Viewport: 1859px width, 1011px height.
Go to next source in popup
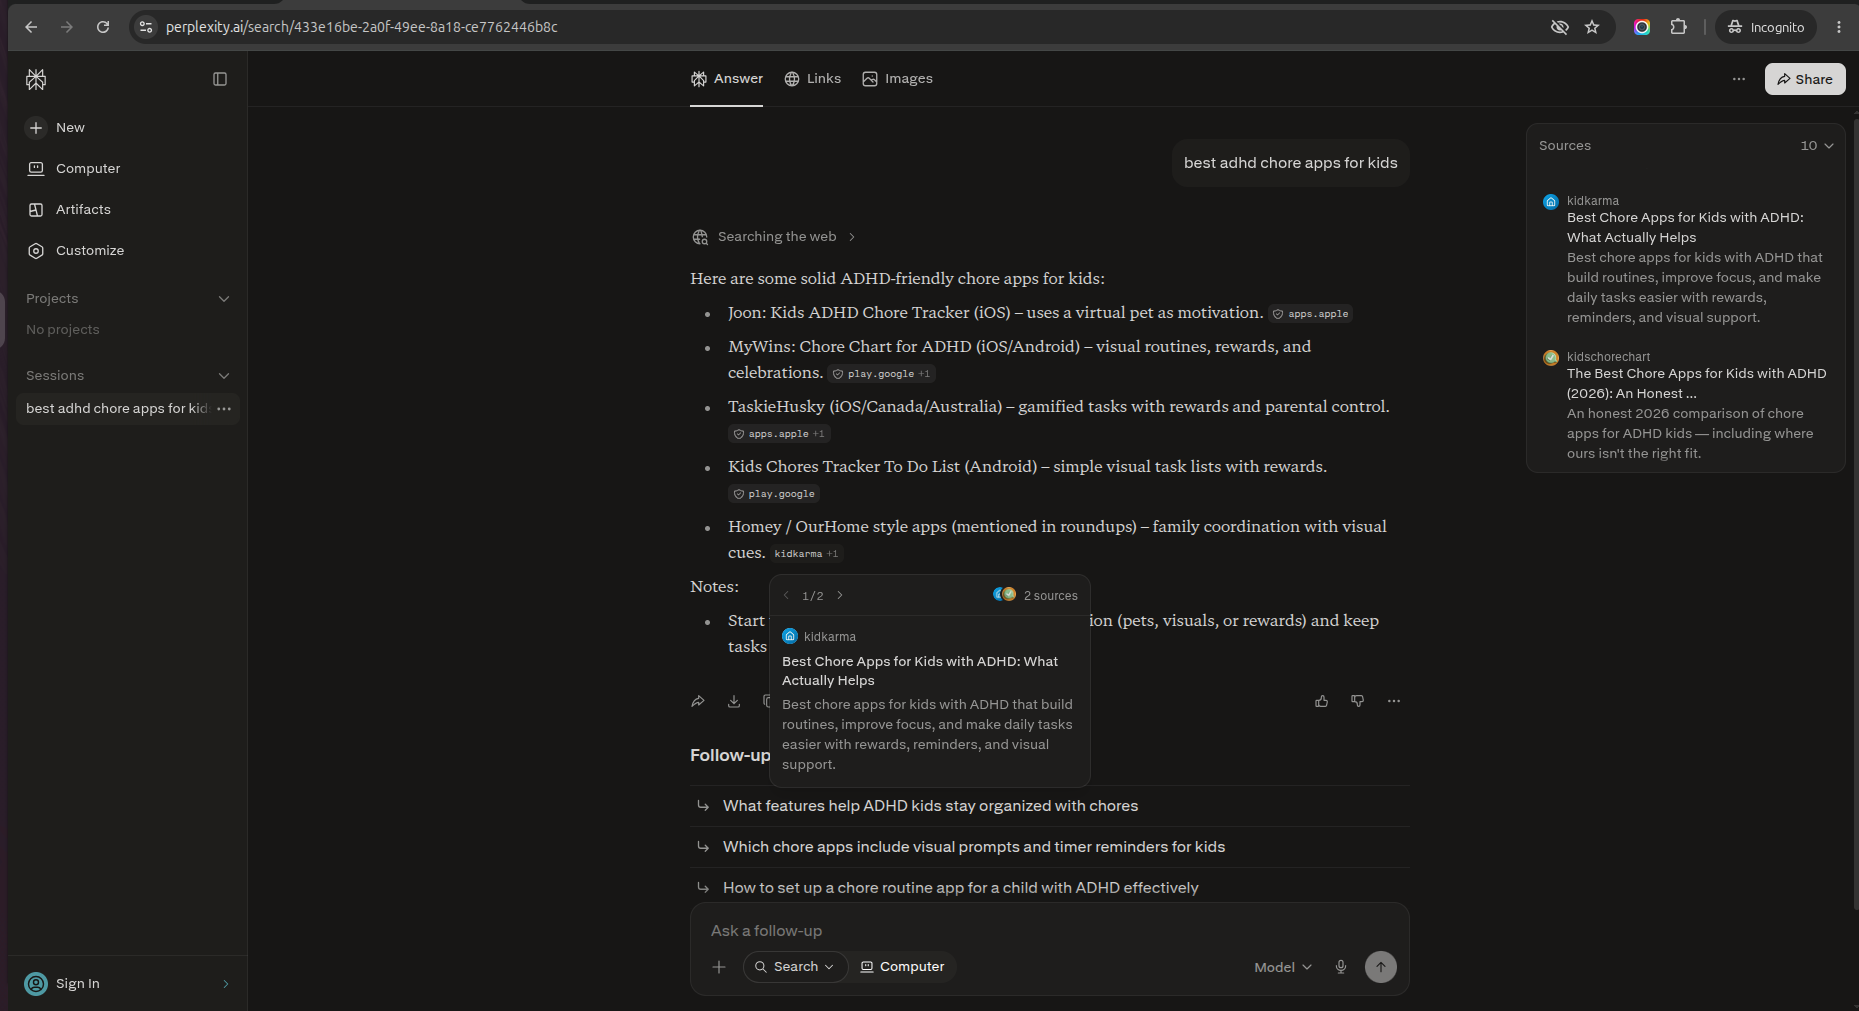coord(840,596)
